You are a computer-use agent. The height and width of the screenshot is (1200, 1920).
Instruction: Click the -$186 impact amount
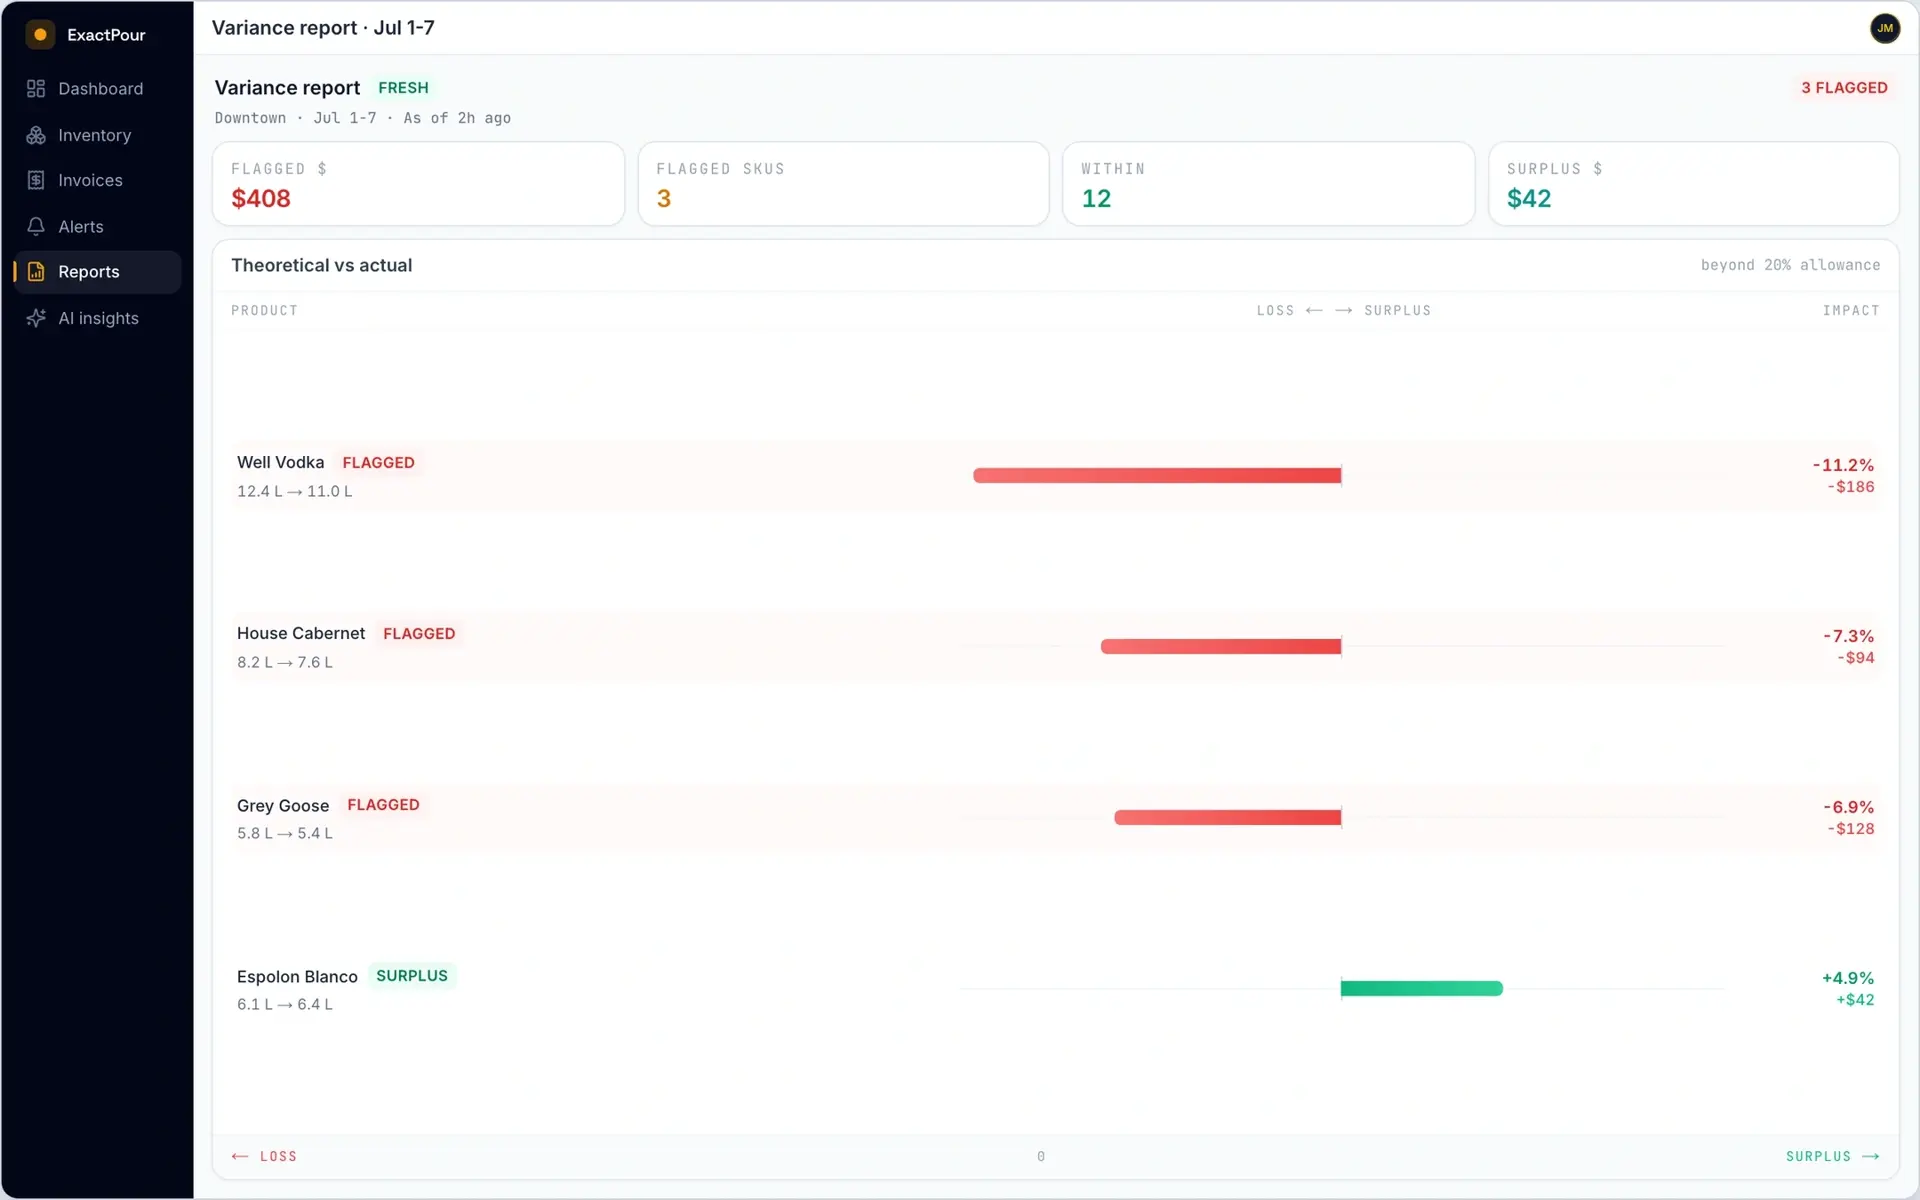[x=1850, y=487]
